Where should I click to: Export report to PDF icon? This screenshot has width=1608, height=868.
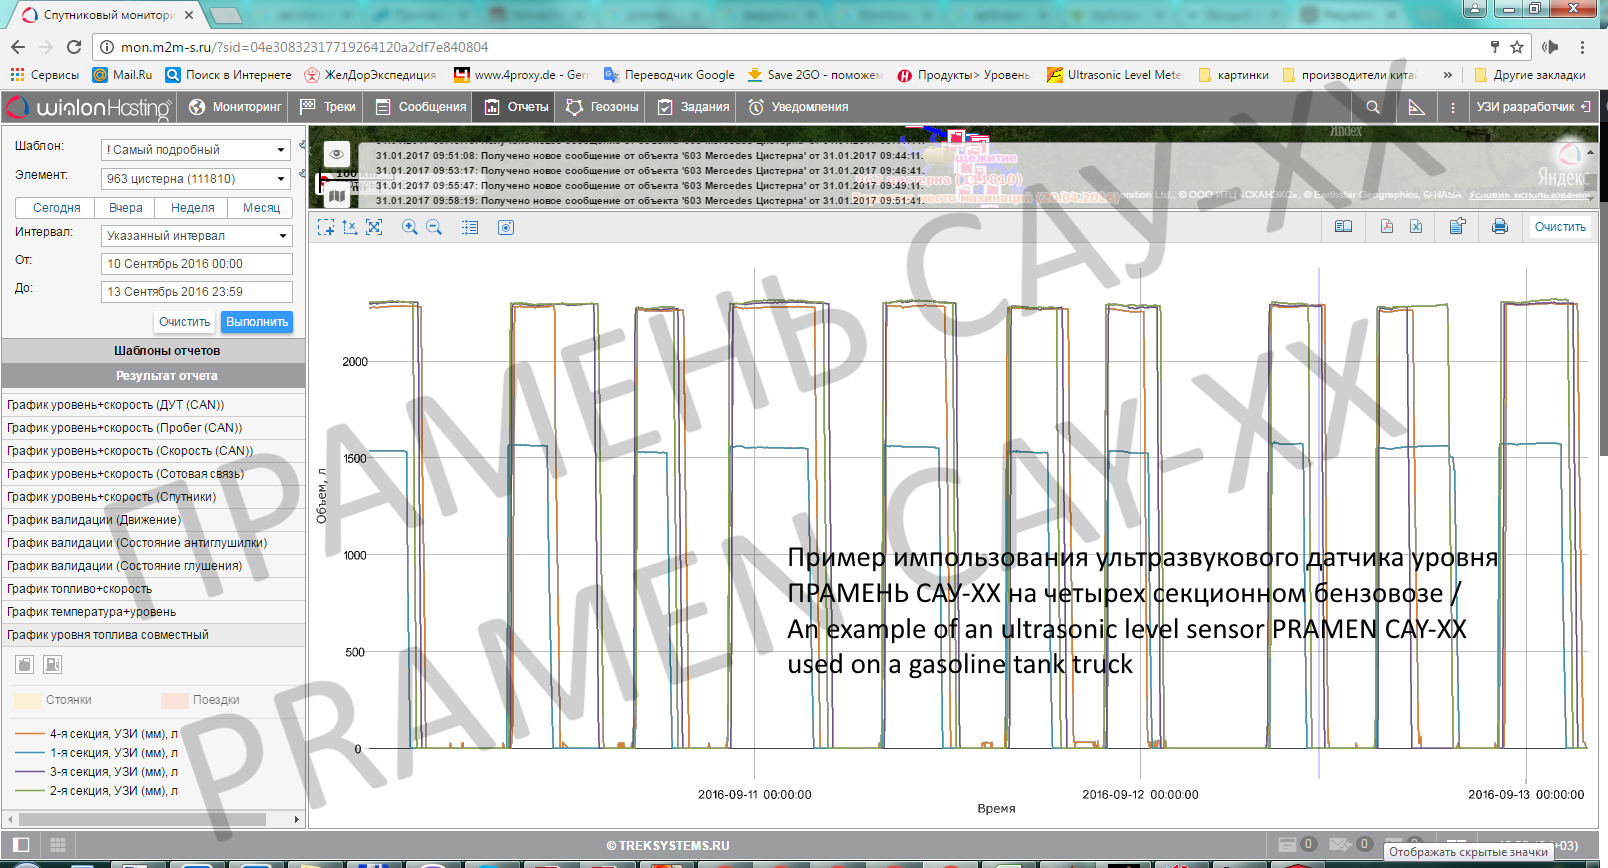coord(1386,227)
